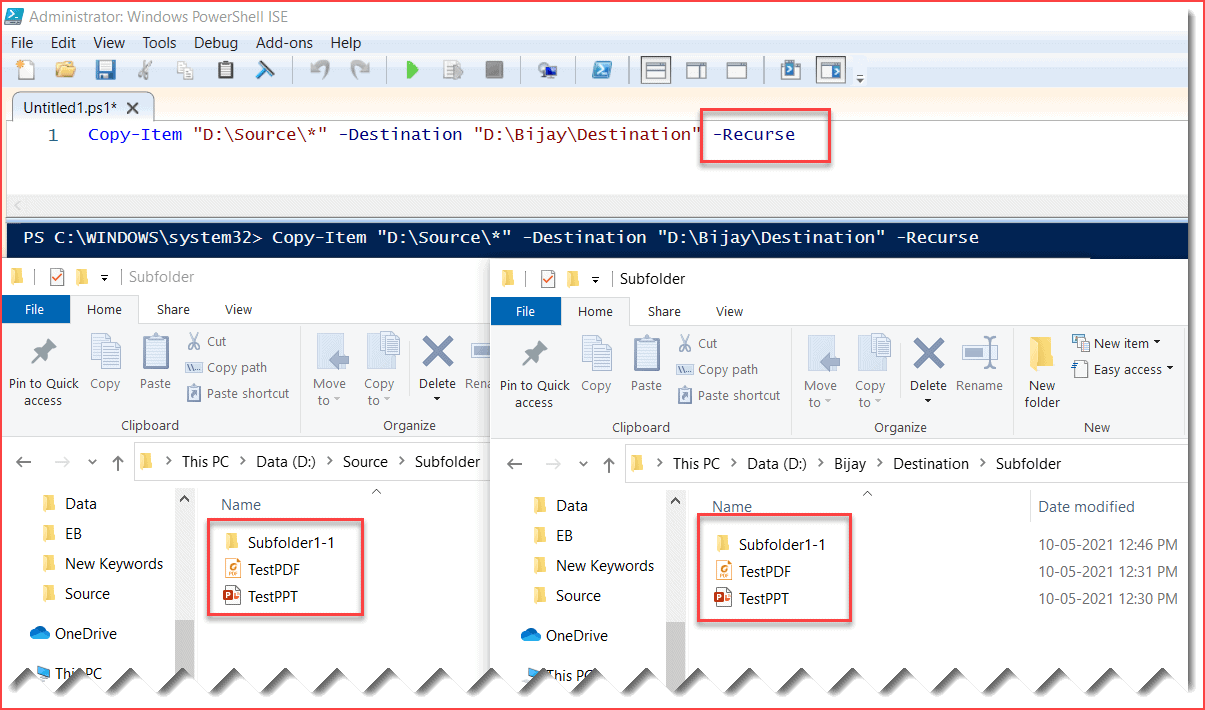Save the Untitled1.ps1 script
This screenshot has width=1205, height=710.
point(105,69)
